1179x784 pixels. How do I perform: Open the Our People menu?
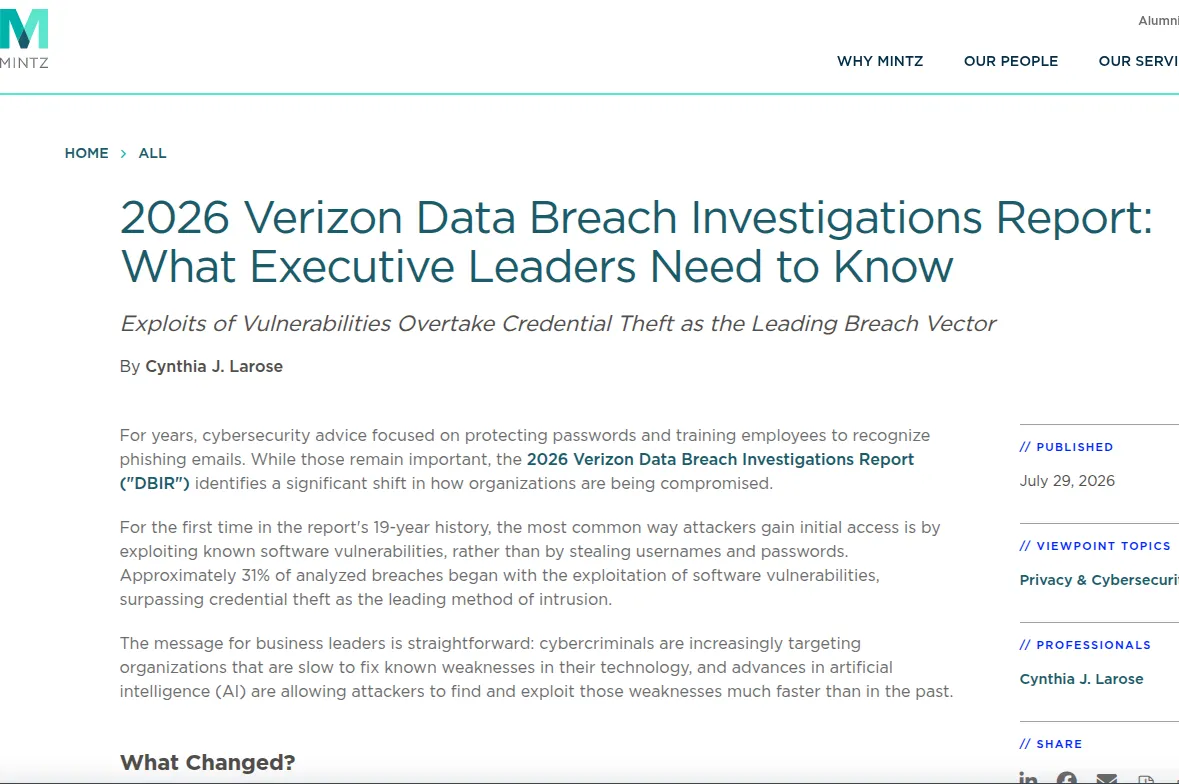click(1011, 61)
